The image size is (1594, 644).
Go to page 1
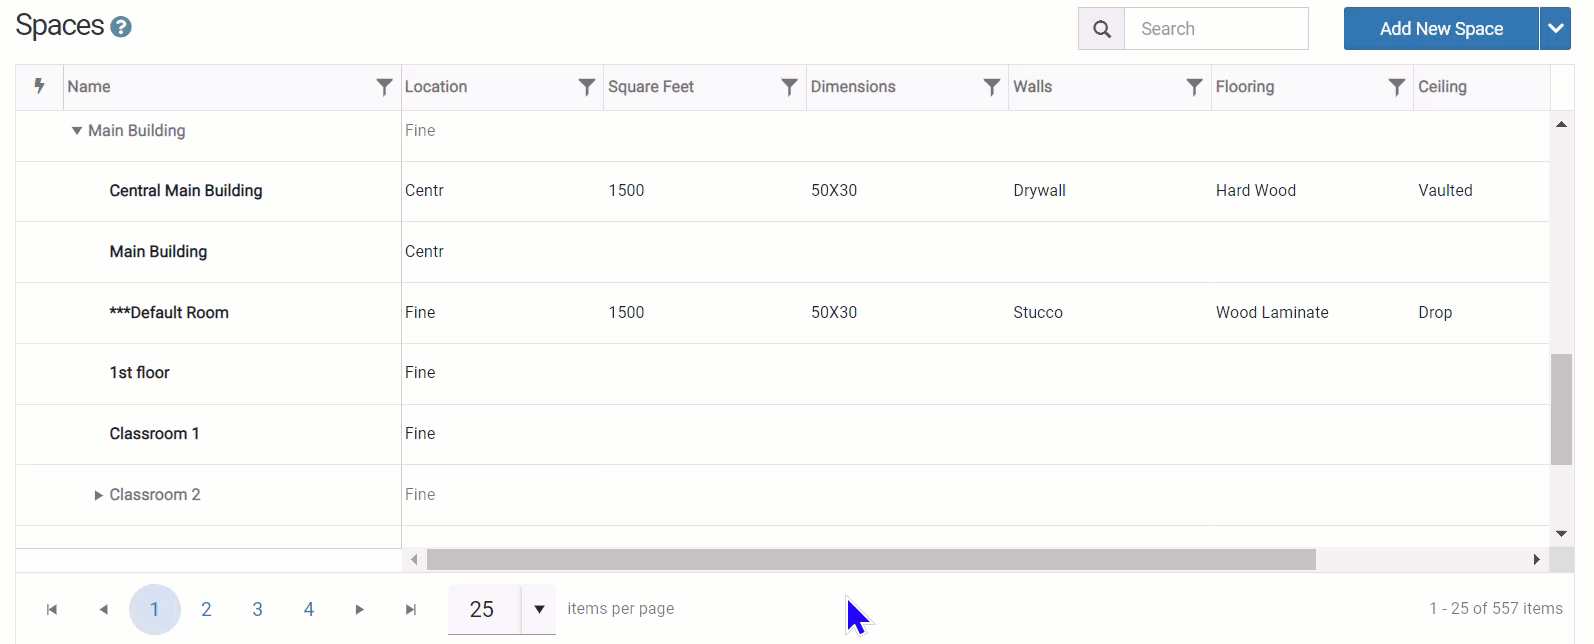pyautogui.click(x=155, y=609)
